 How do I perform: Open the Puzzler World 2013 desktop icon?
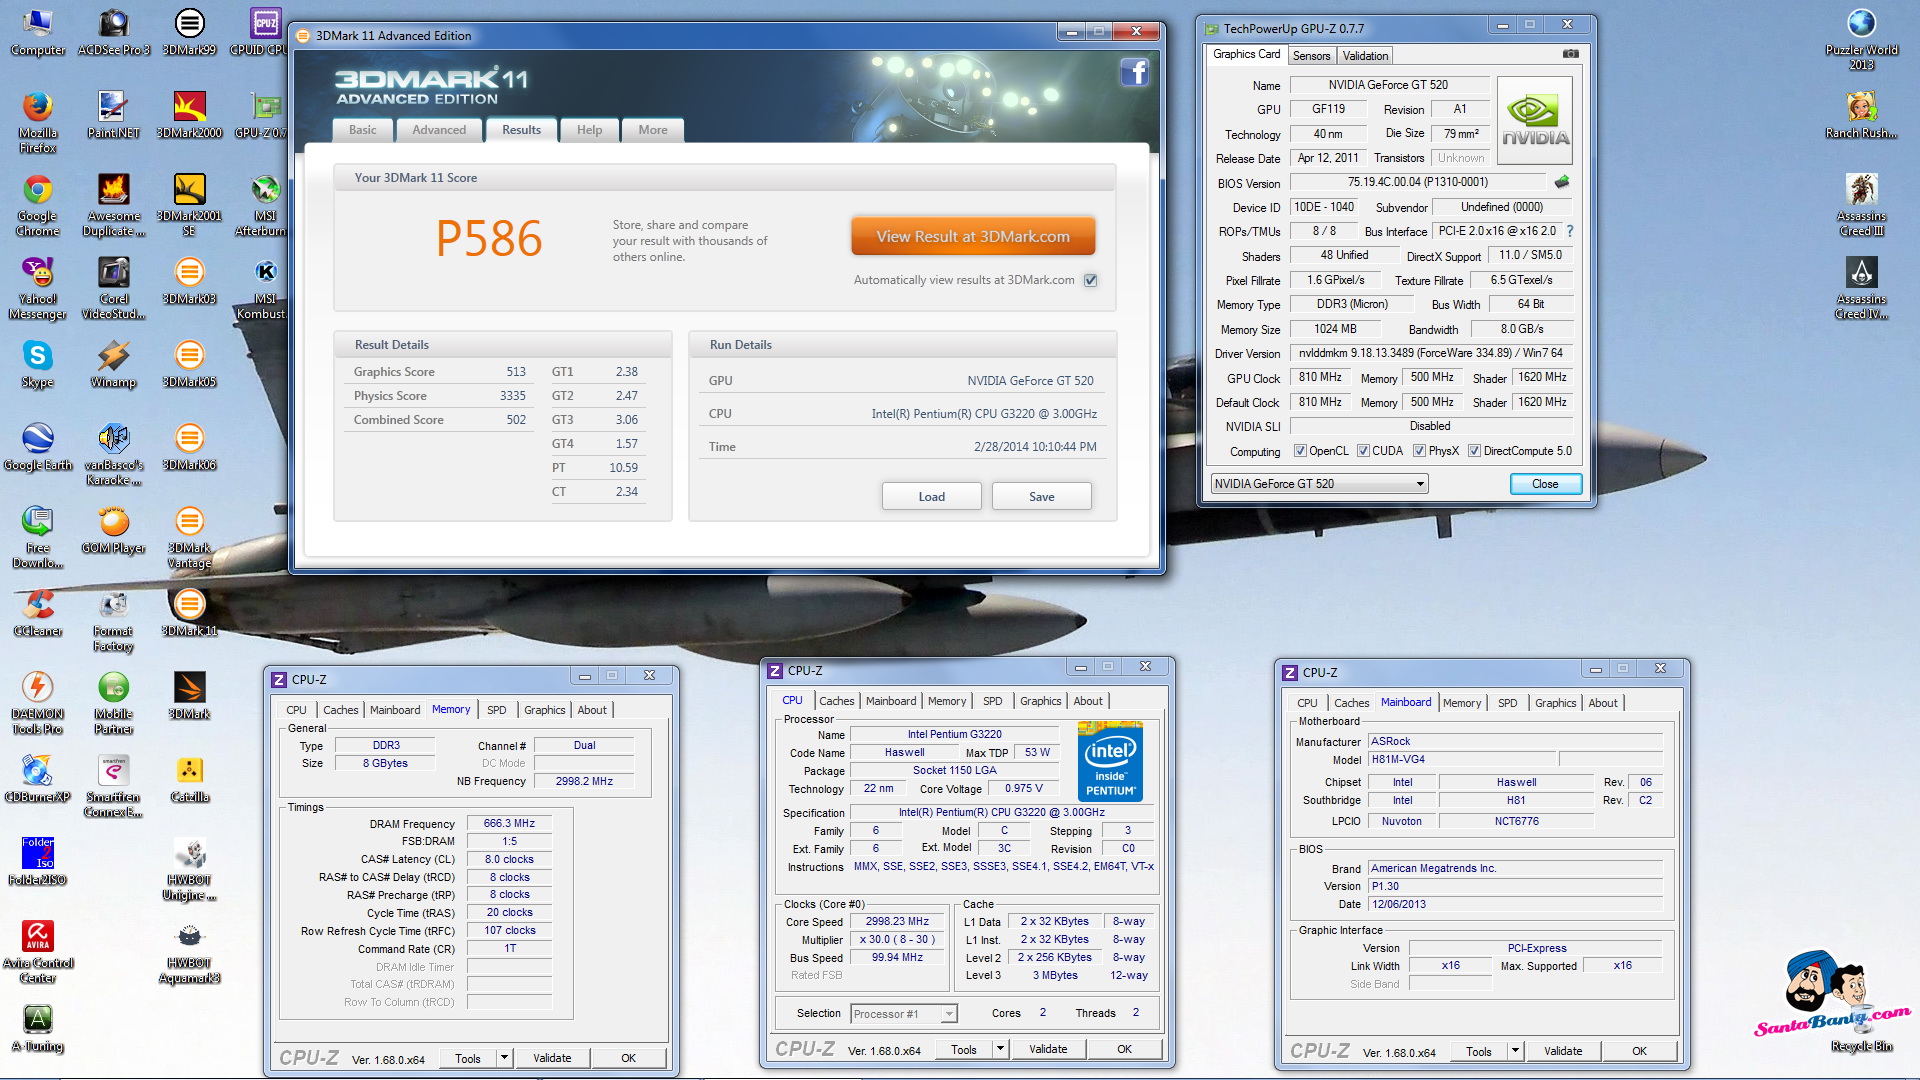[1861, 39]
